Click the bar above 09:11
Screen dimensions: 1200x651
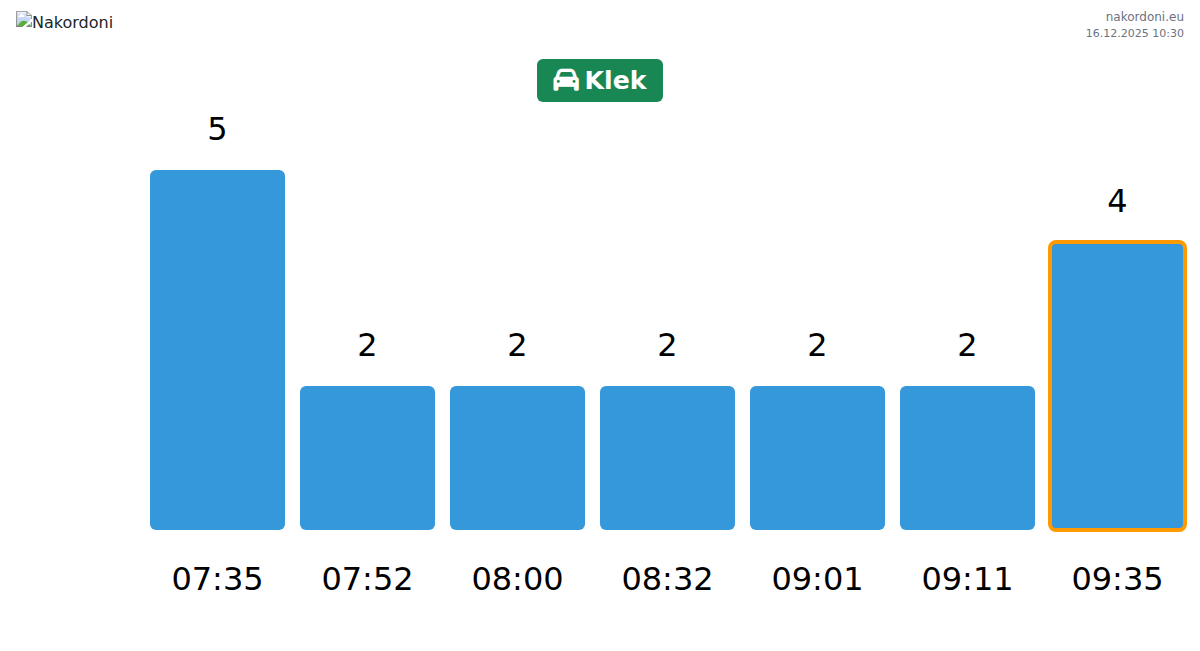click(x=967, y=458)
